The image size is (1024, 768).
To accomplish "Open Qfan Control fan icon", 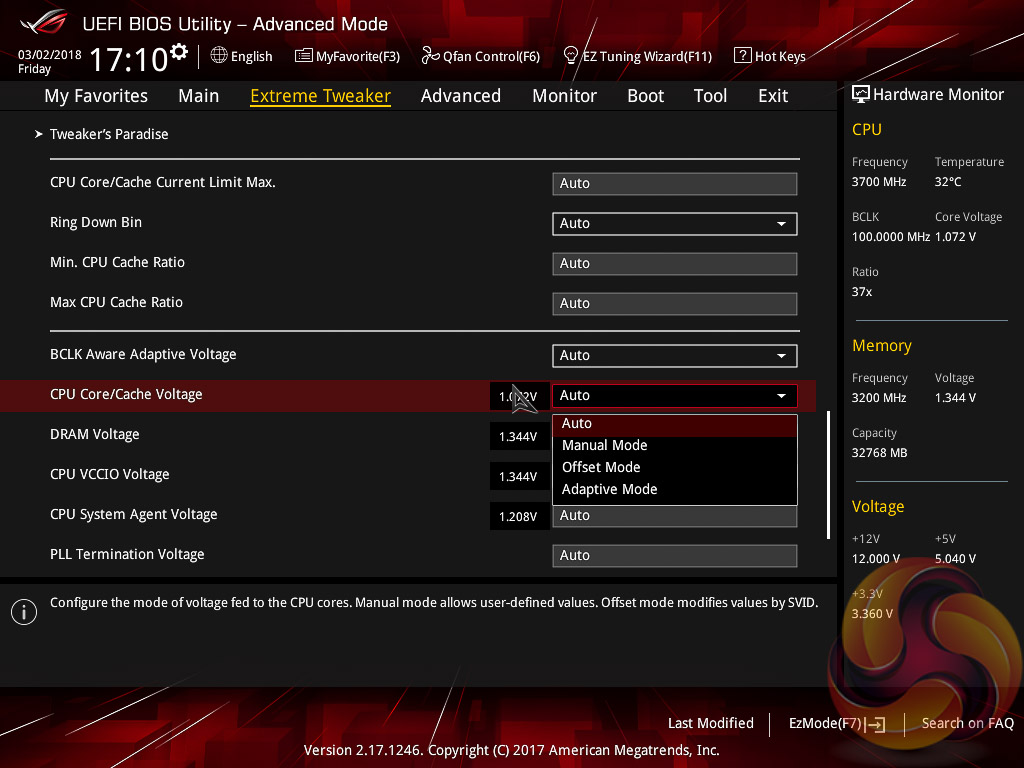I will 430,56.
